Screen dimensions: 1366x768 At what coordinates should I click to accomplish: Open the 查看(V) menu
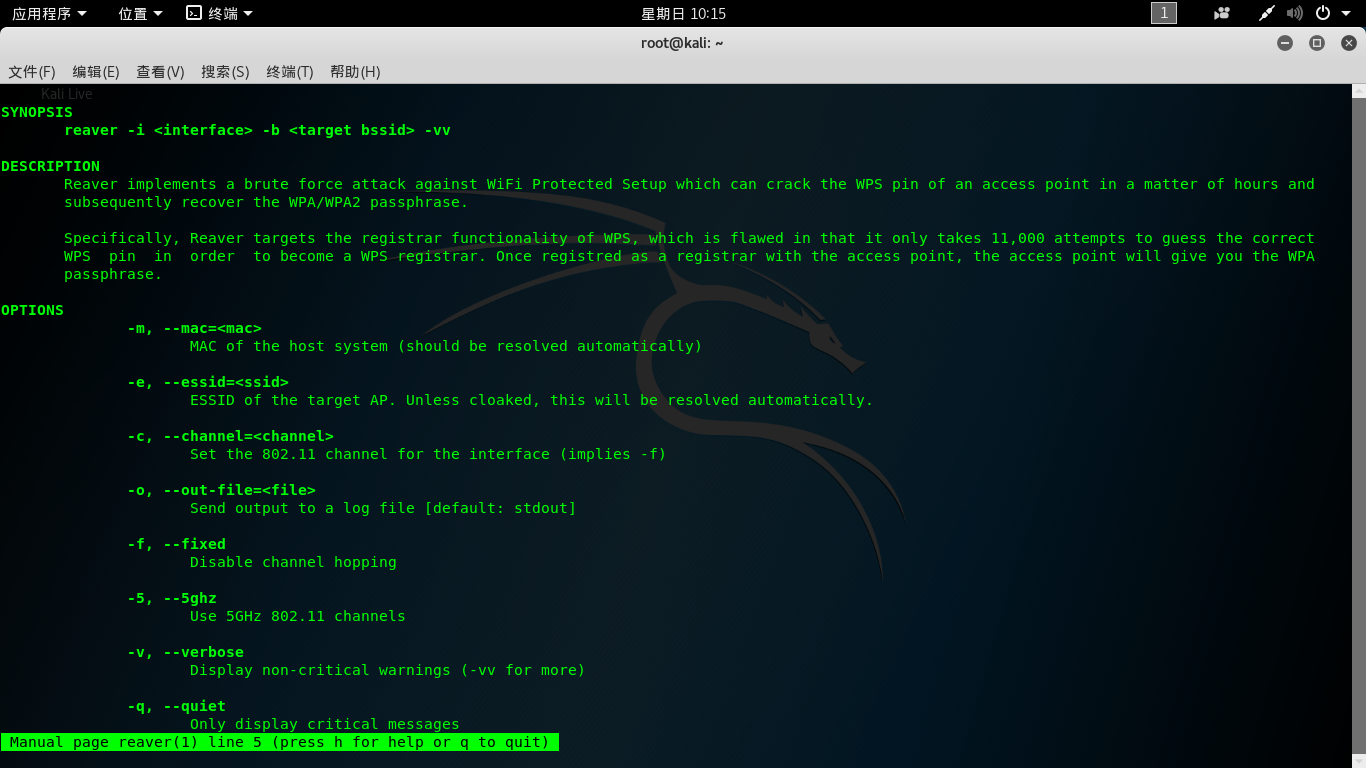tap(160, 72)
